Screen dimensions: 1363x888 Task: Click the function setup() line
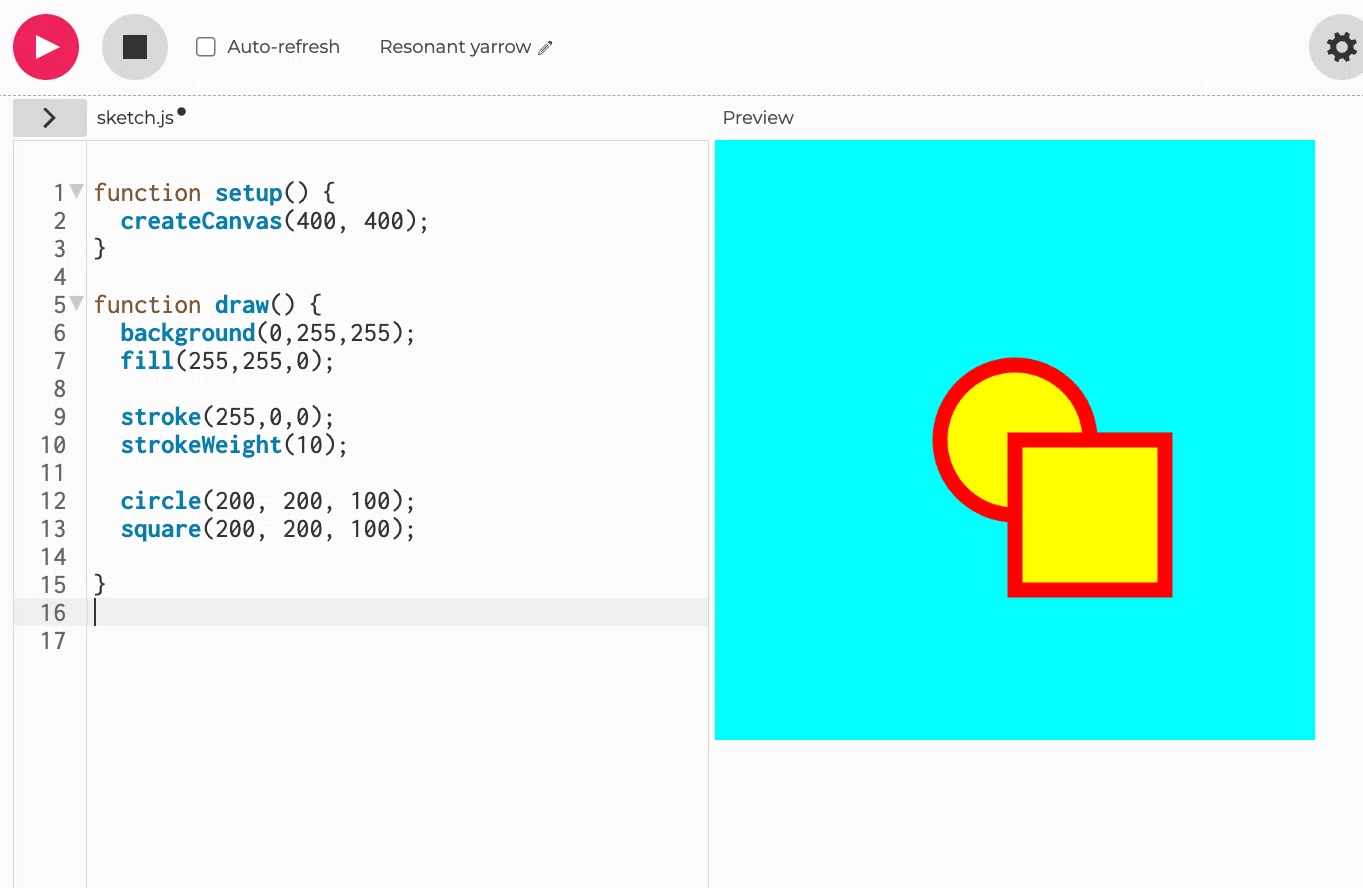[x=214, y=193]
